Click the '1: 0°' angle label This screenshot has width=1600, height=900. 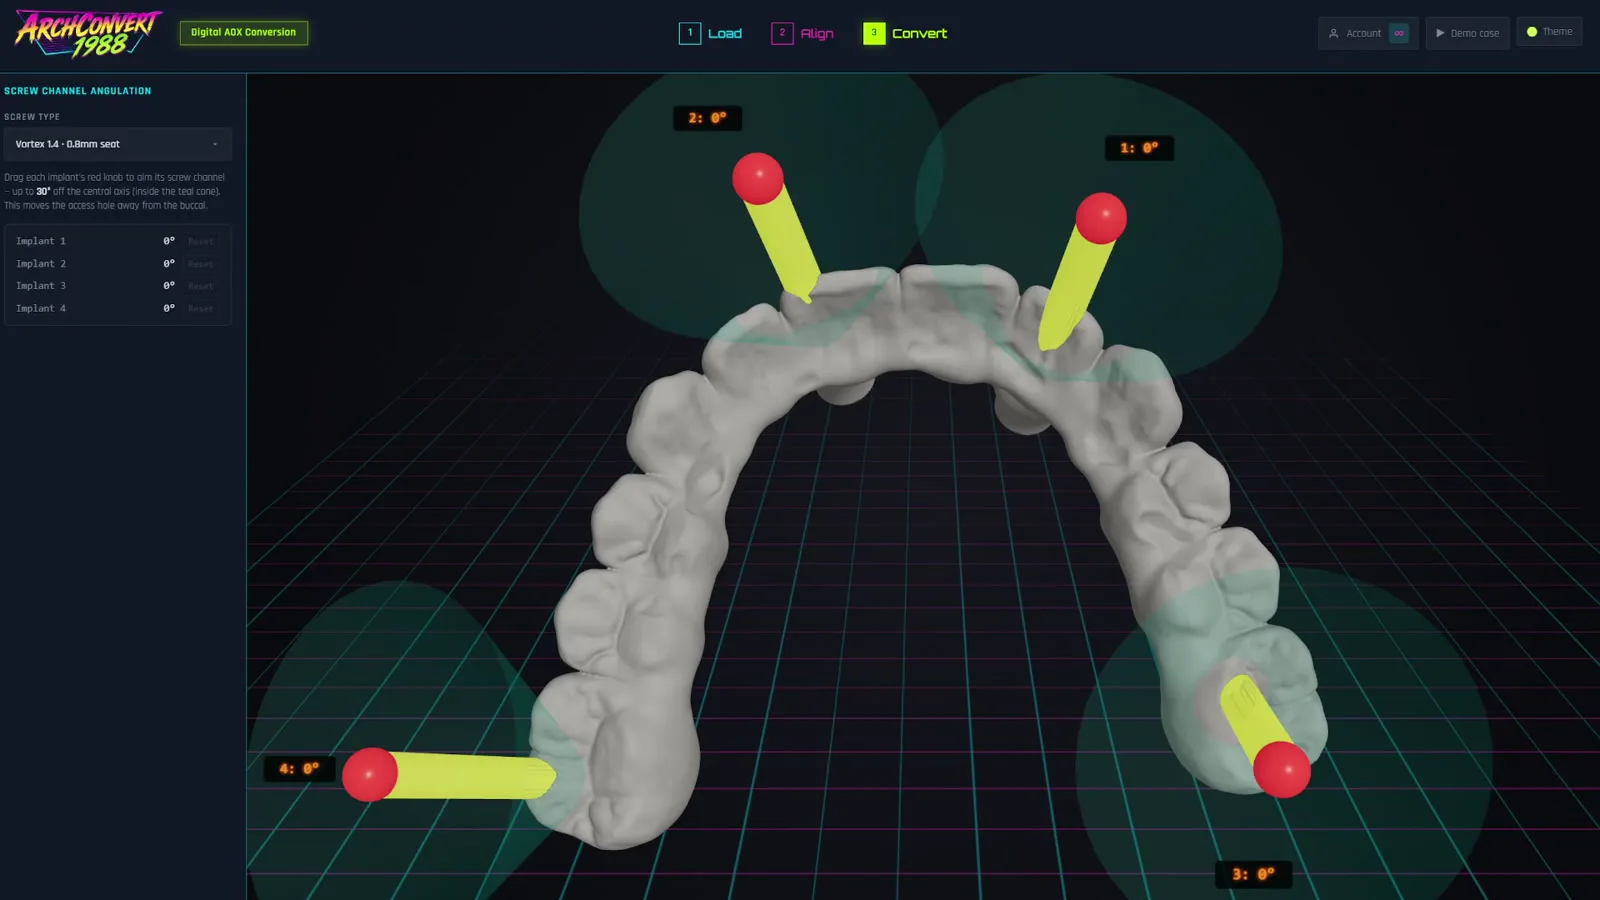click(1139, 148)
